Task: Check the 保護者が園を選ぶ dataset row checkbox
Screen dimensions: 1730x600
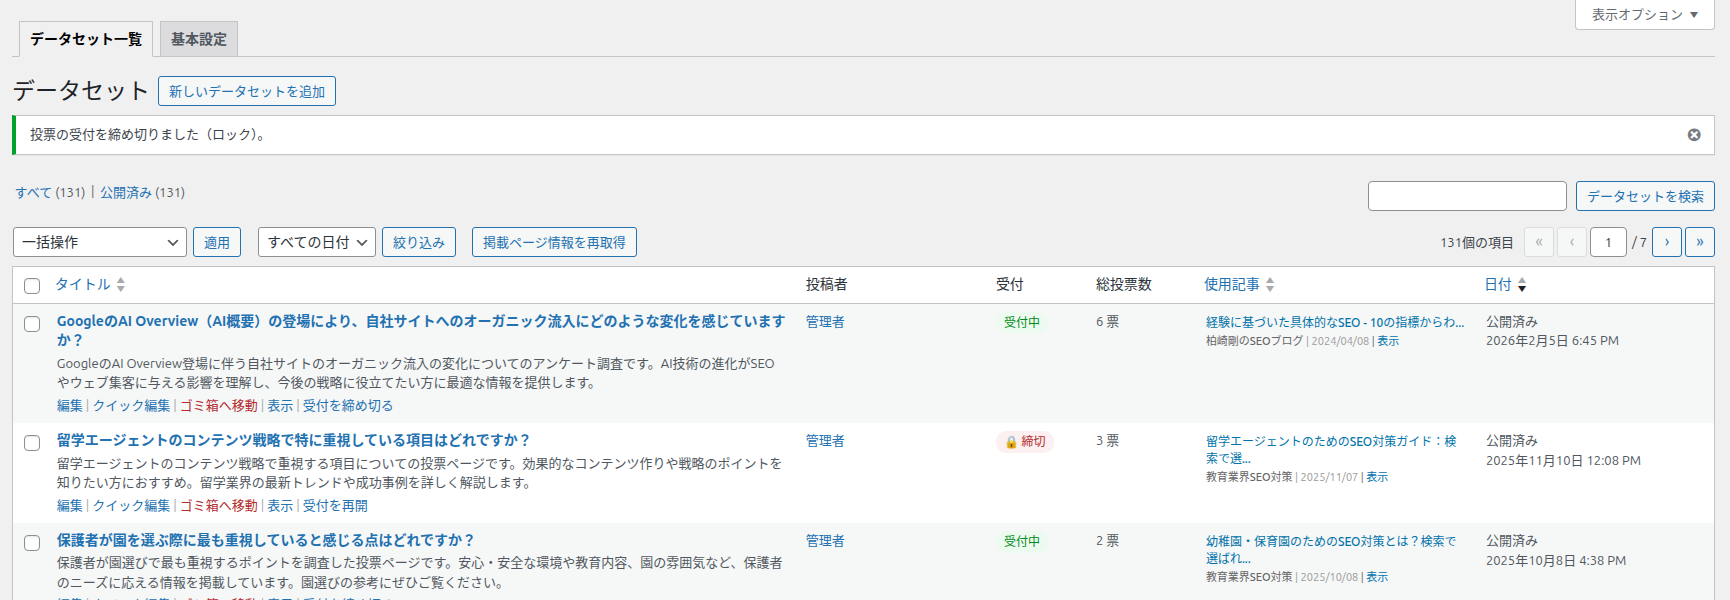Action: (32, 543)
